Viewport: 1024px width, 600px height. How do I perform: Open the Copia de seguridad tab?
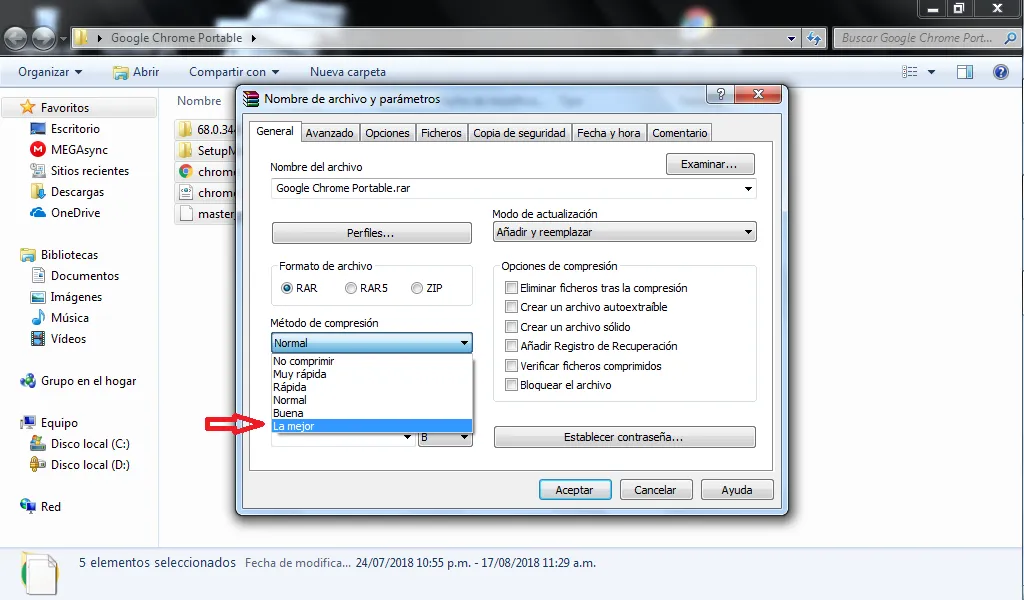coord(519,133)
